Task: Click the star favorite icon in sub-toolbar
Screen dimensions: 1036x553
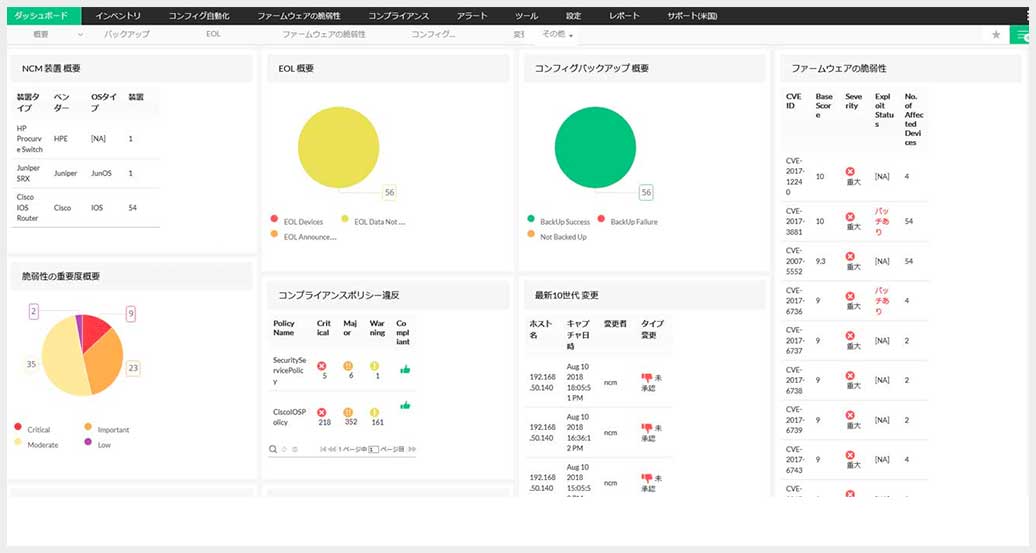Action: [x=996, y=34]
